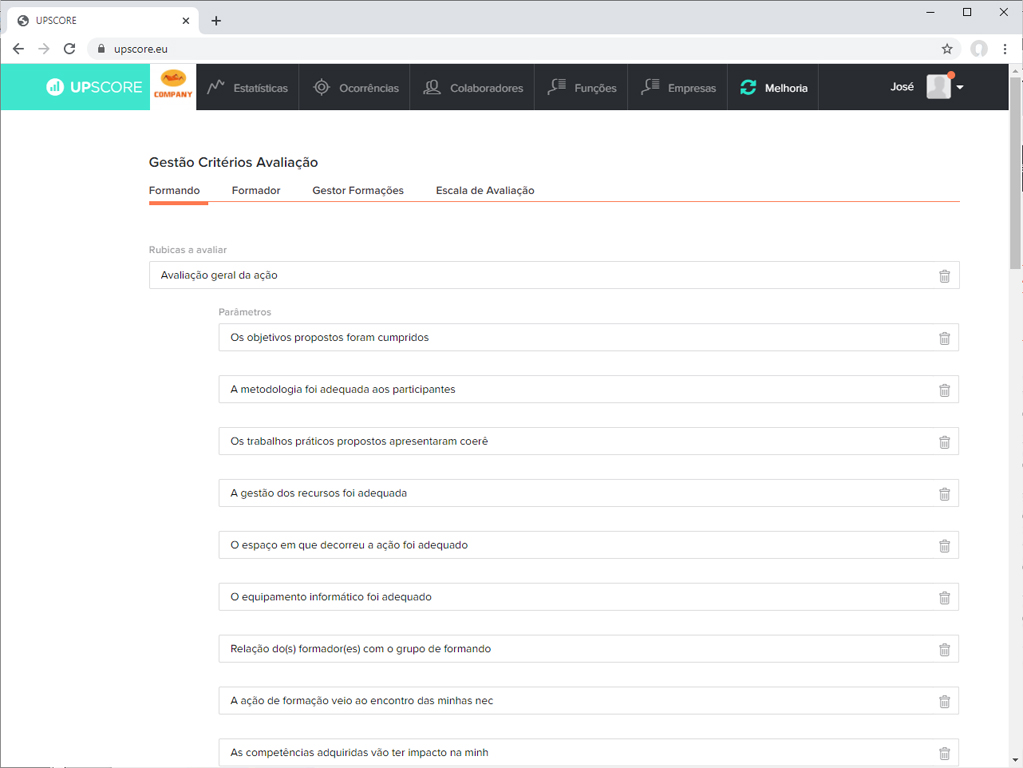Edit 'Os trabalhos práticos propostos' field
The height and width of the screenshot is (768, 1023).
pos(588,441)
